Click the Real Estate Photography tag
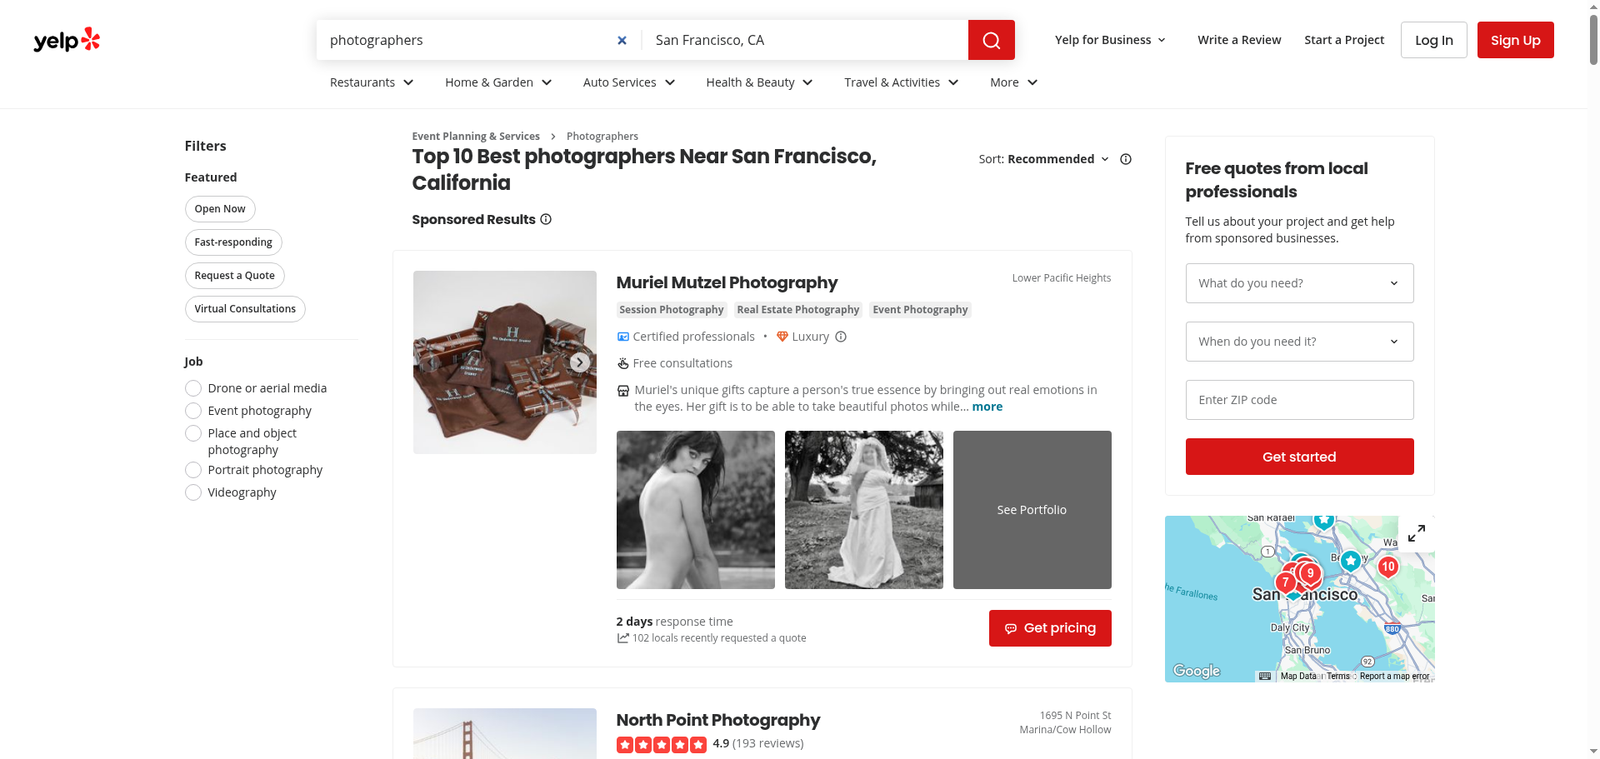Image resolution: width=1600 pixels, height=759 pixels. [798, 310]
